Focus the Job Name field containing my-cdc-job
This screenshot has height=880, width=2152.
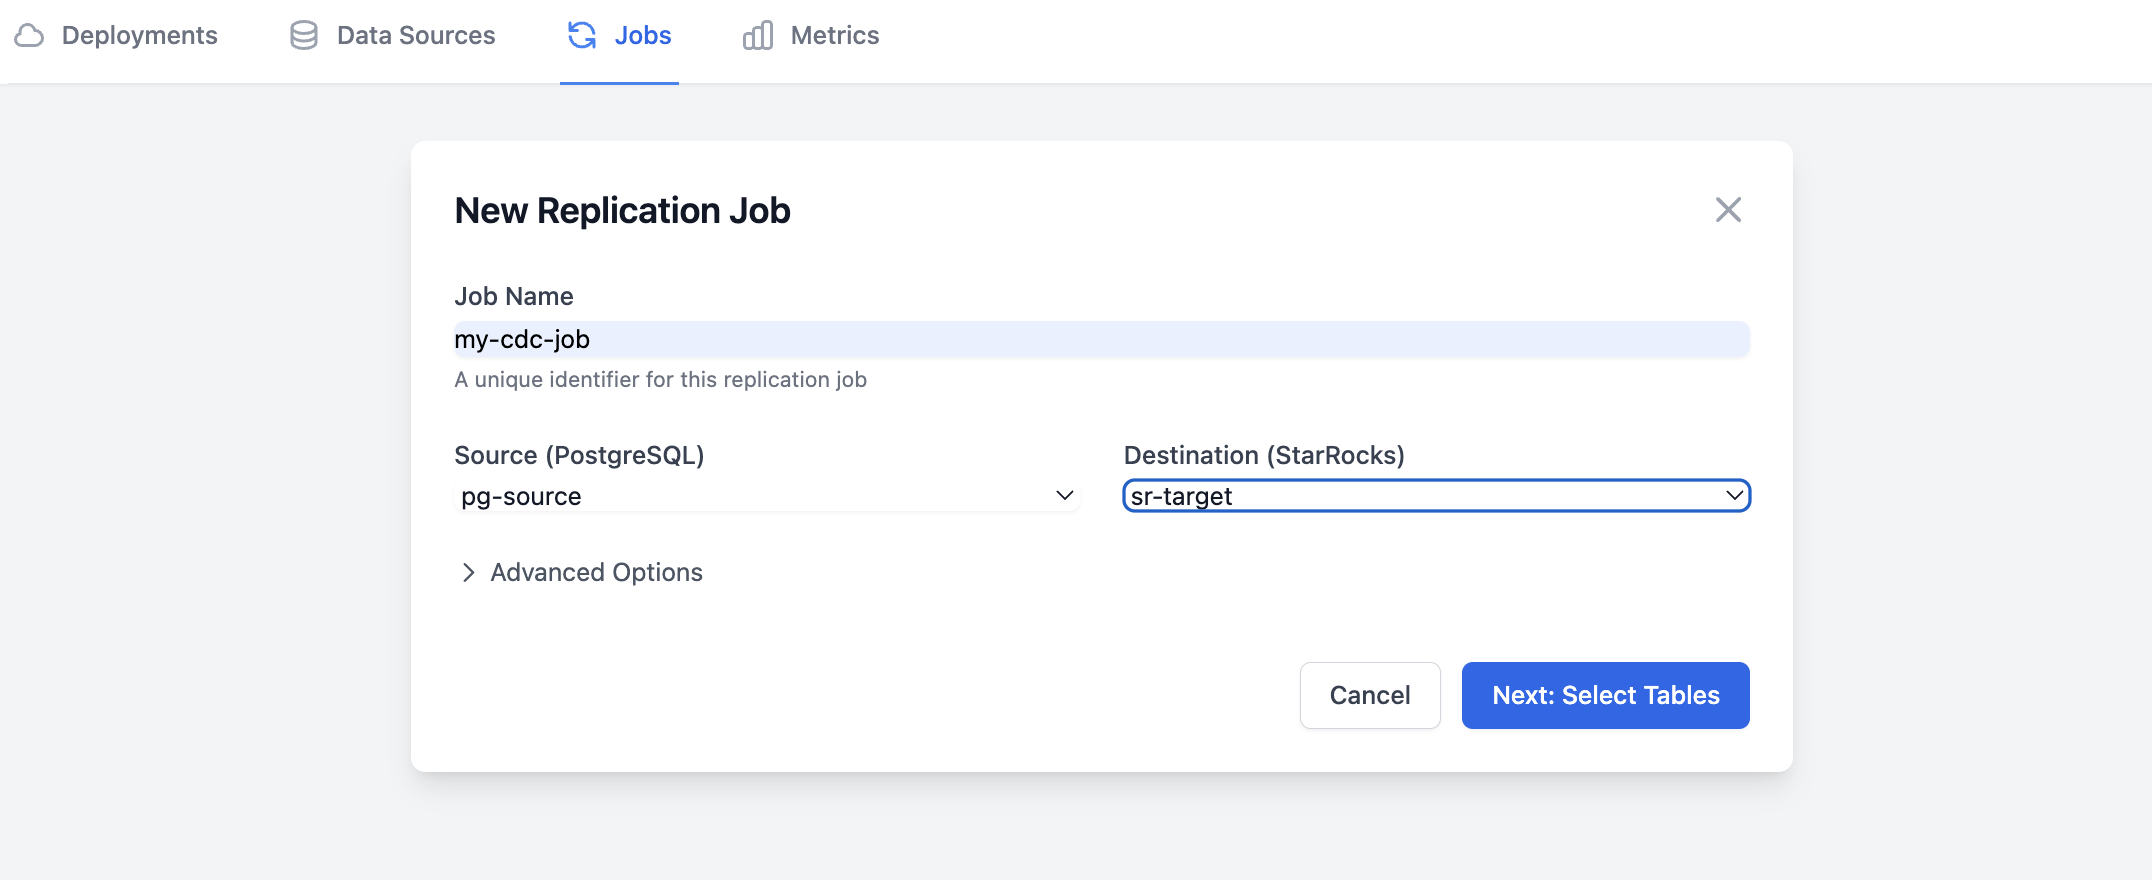pyautogui.click(x=1100, y=340)
